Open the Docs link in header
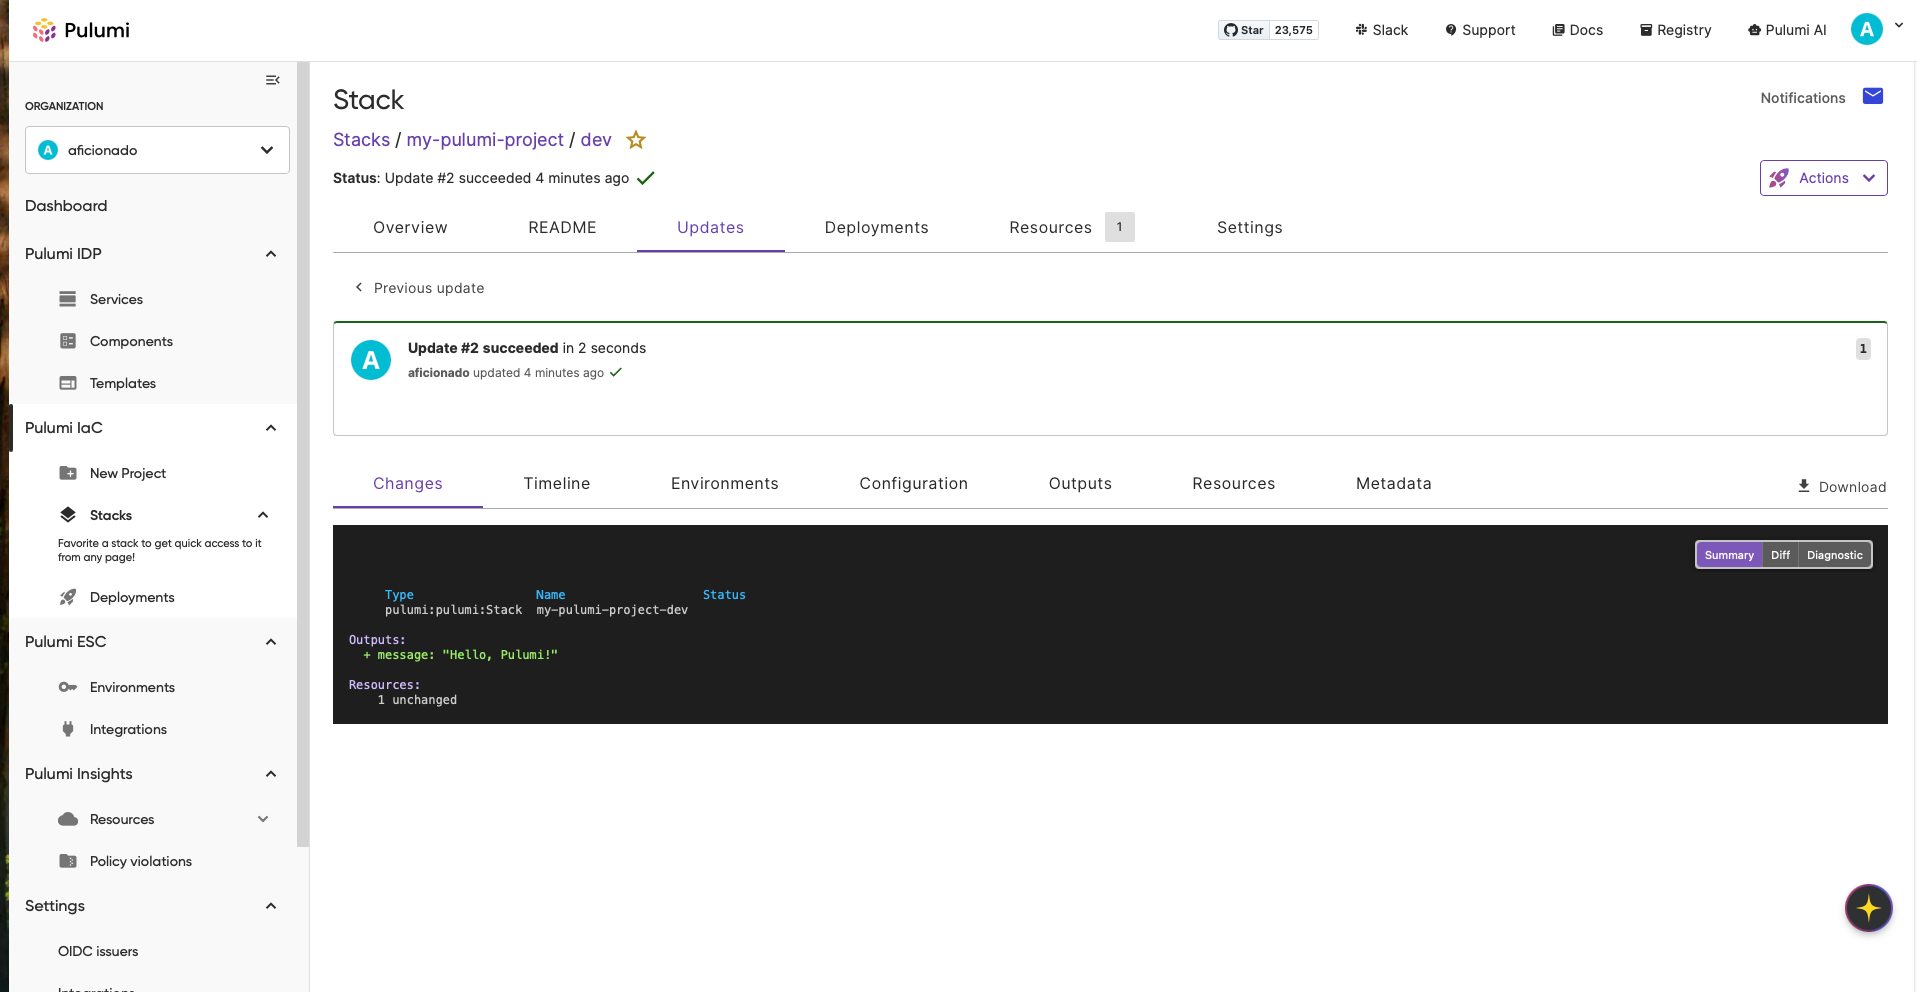The width and height of the screenshot is (1917, 992). pos(1577,30)
